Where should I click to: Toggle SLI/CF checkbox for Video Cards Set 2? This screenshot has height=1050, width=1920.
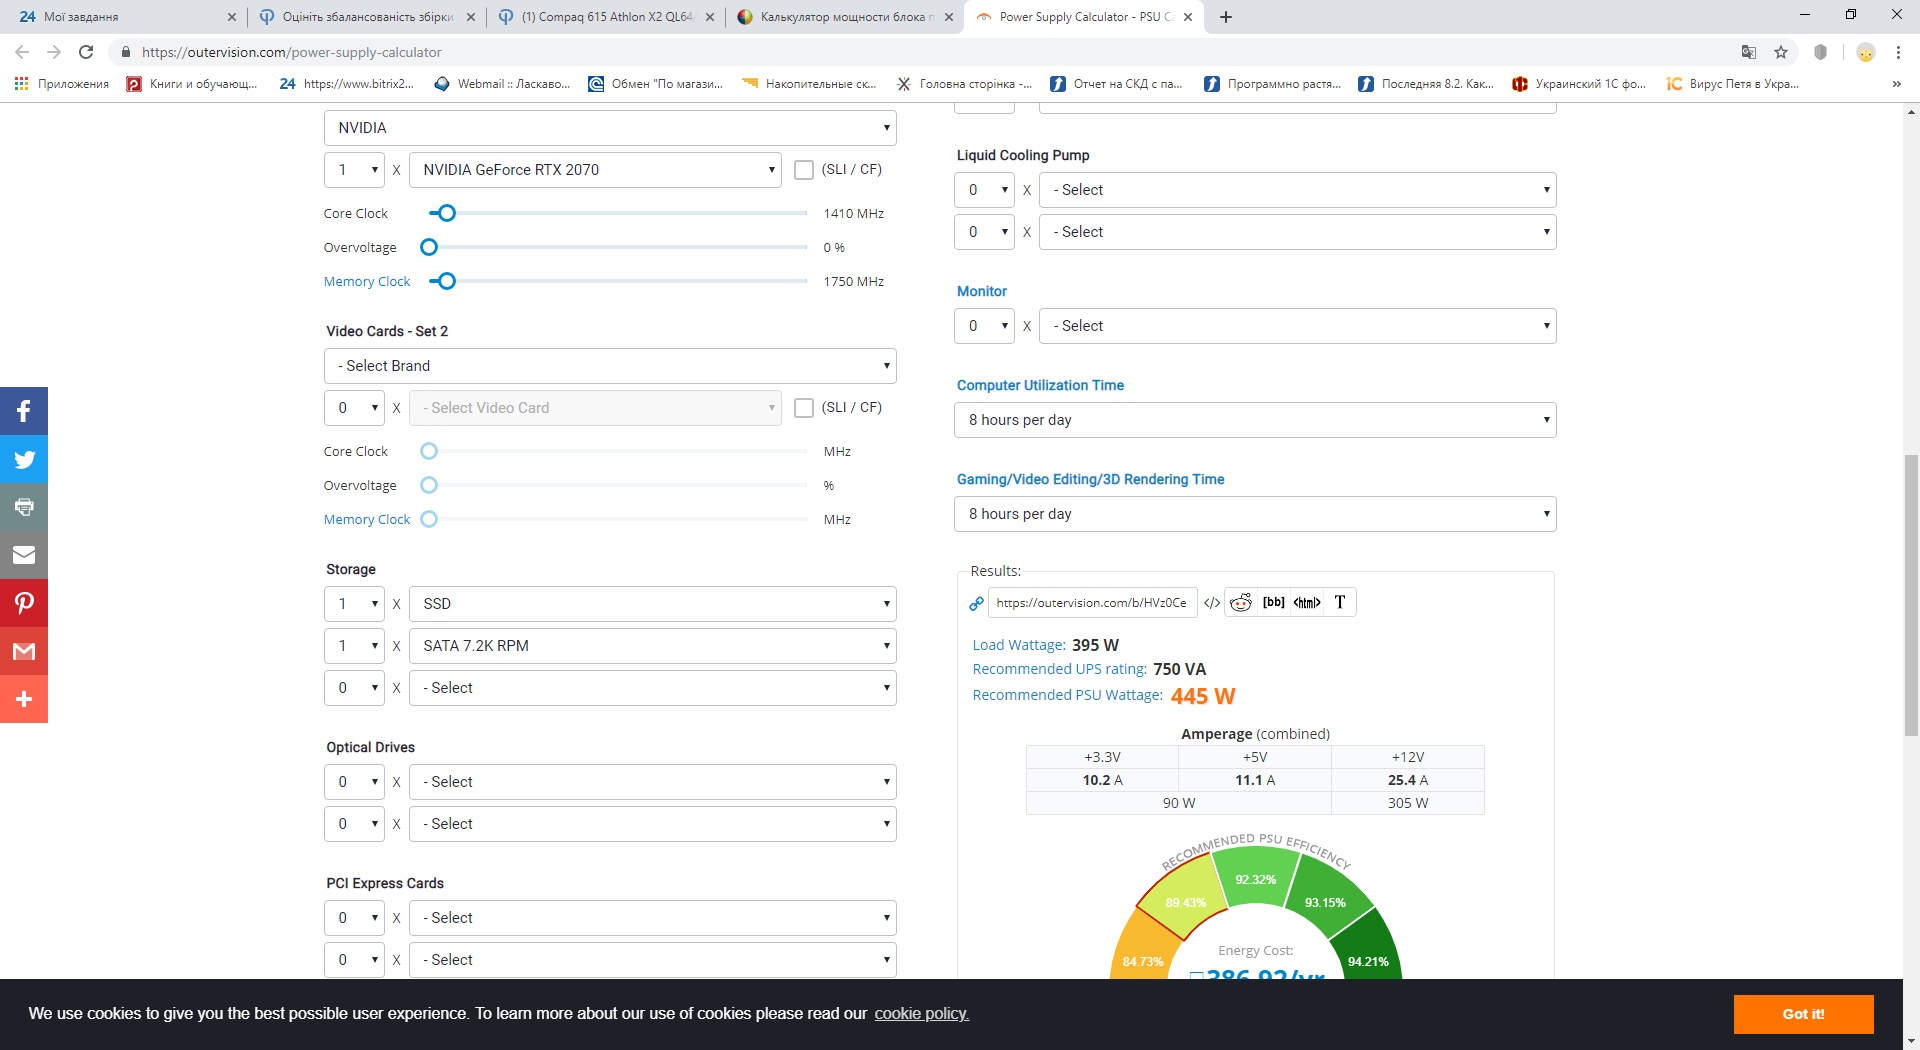tap(803, 408)
